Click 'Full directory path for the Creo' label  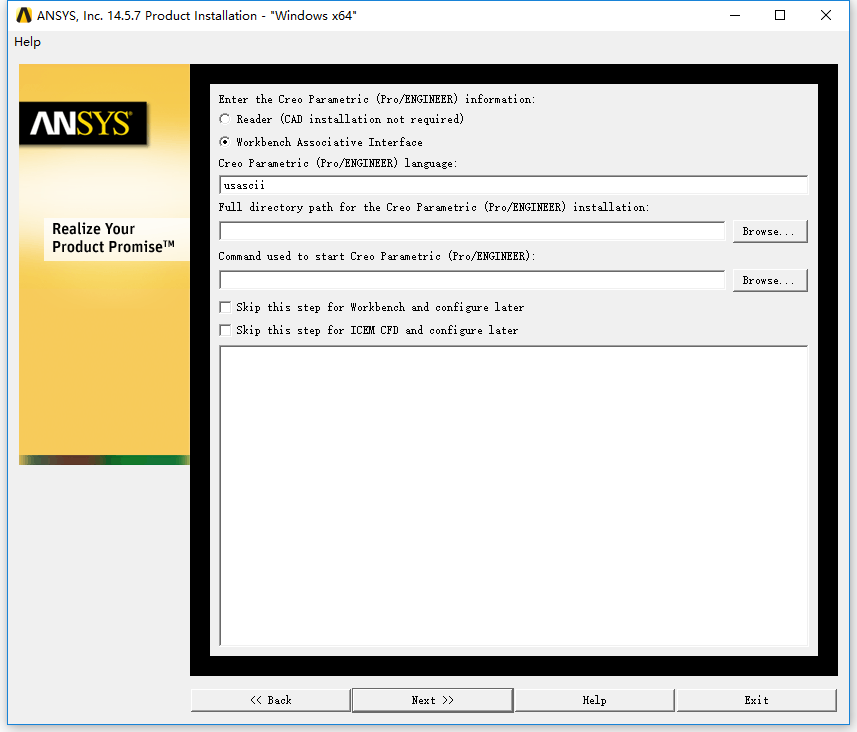tap(433, 207)
